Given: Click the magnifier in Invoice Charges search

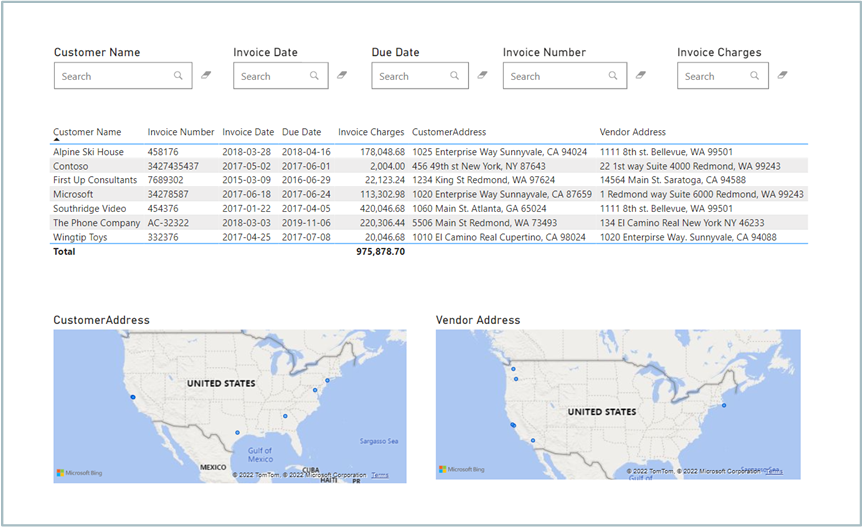Looking at the screenshot, I should pos(755,75).
